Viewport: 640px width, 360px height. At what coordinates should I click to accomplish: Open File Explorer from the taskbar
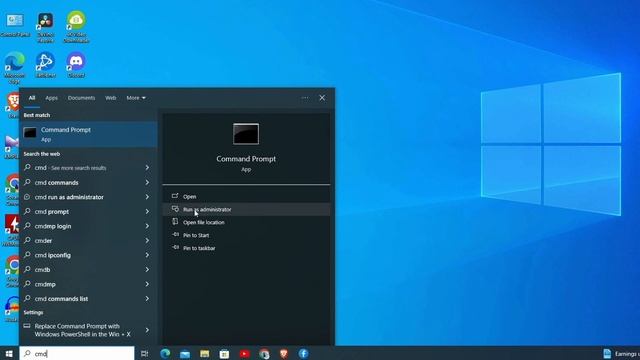[x=204, y=353]
